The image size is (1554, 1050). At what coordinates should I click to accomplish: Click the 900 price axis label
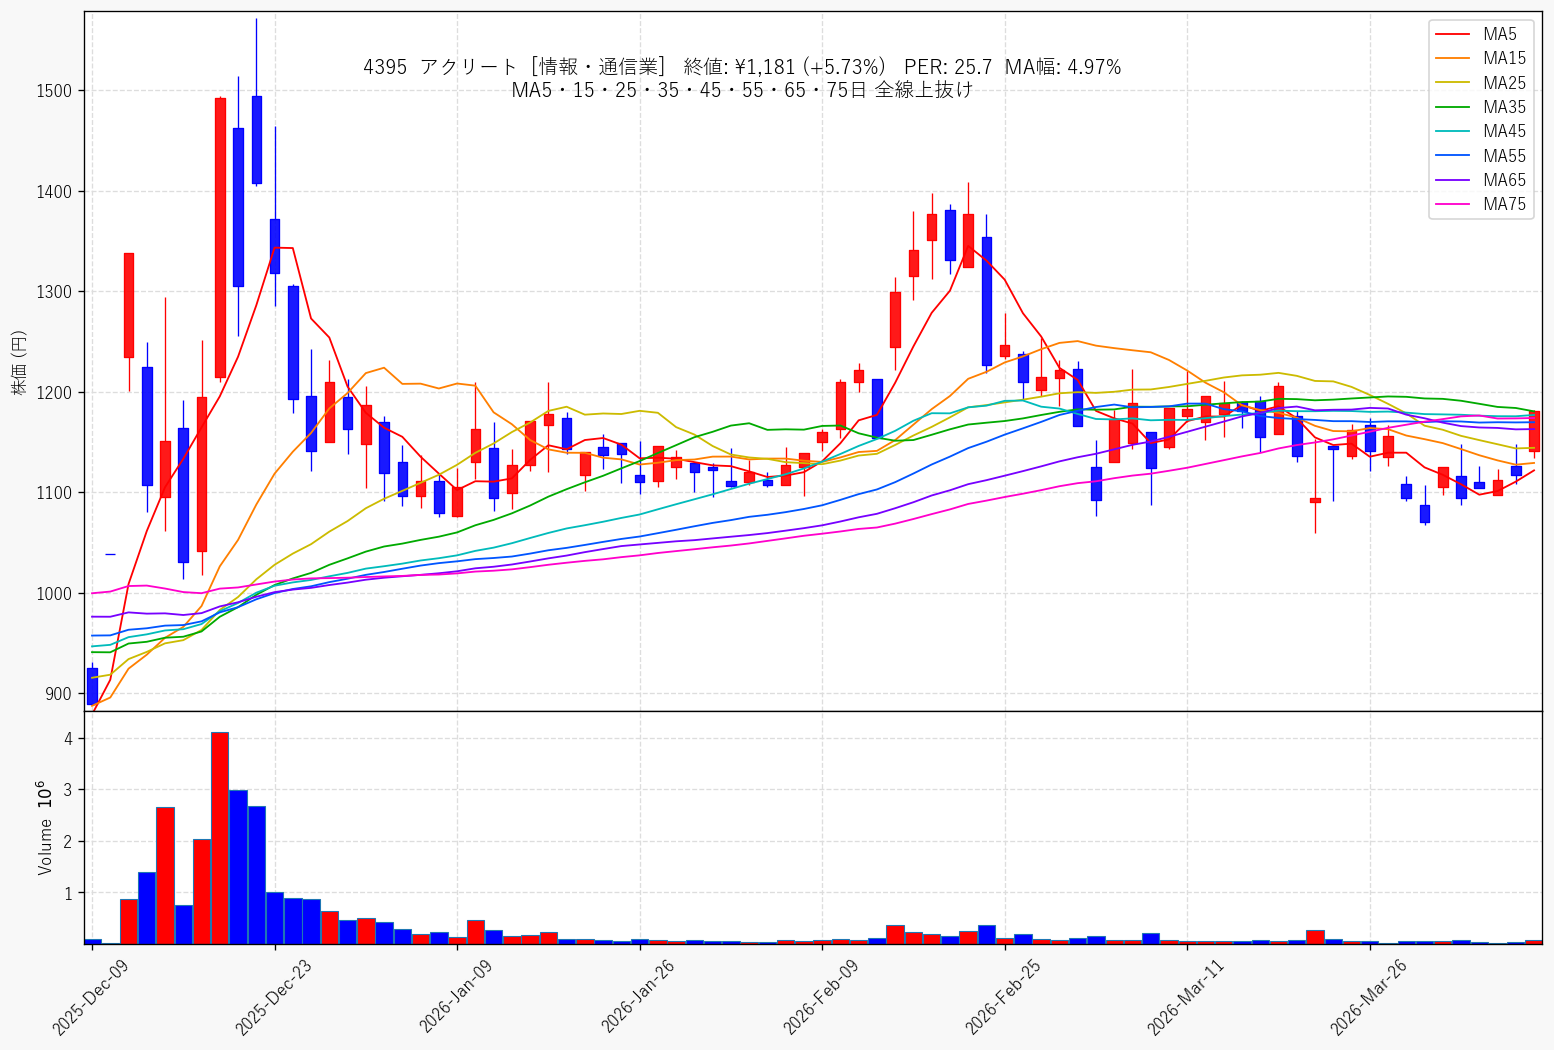click(58, 694)
